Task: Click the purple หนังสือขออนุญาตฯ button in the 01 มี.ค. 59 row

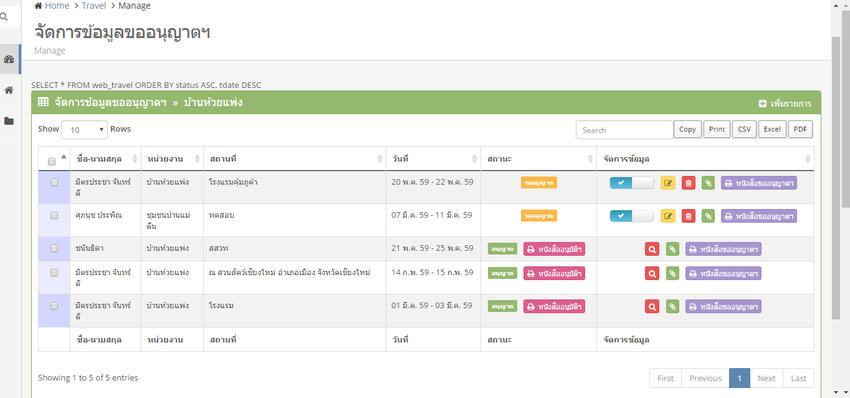Action: point(724,306)
